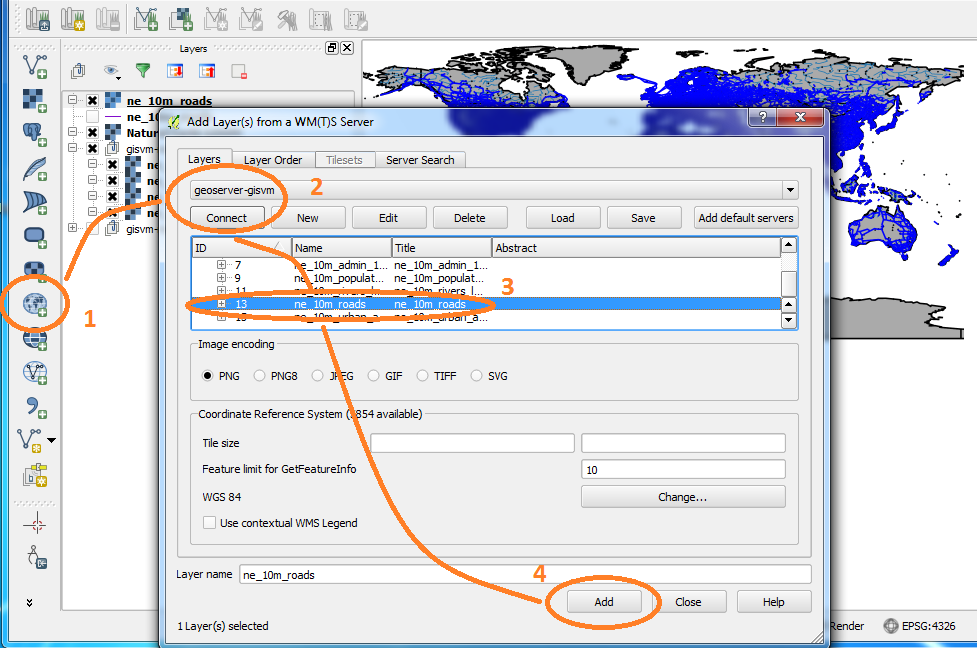Sort by the Title column header
The height and width of the screenshot is (648, 977).
coord(442,248)
